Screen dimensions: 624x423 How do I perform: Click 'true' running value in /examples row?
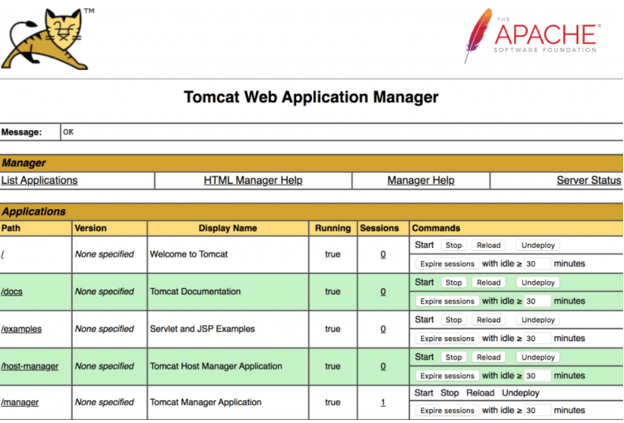tap(333, 329)
